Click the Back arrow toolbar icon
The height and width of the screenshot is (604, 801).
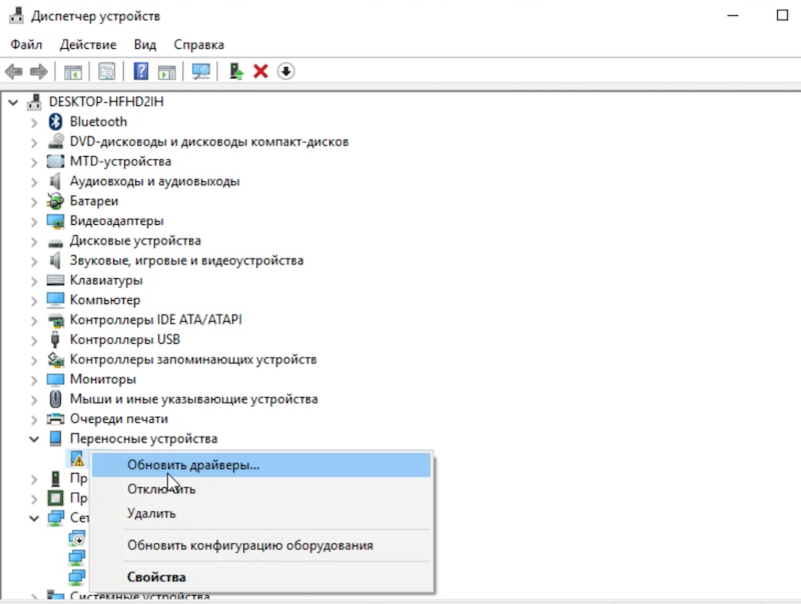coord(14,72)
